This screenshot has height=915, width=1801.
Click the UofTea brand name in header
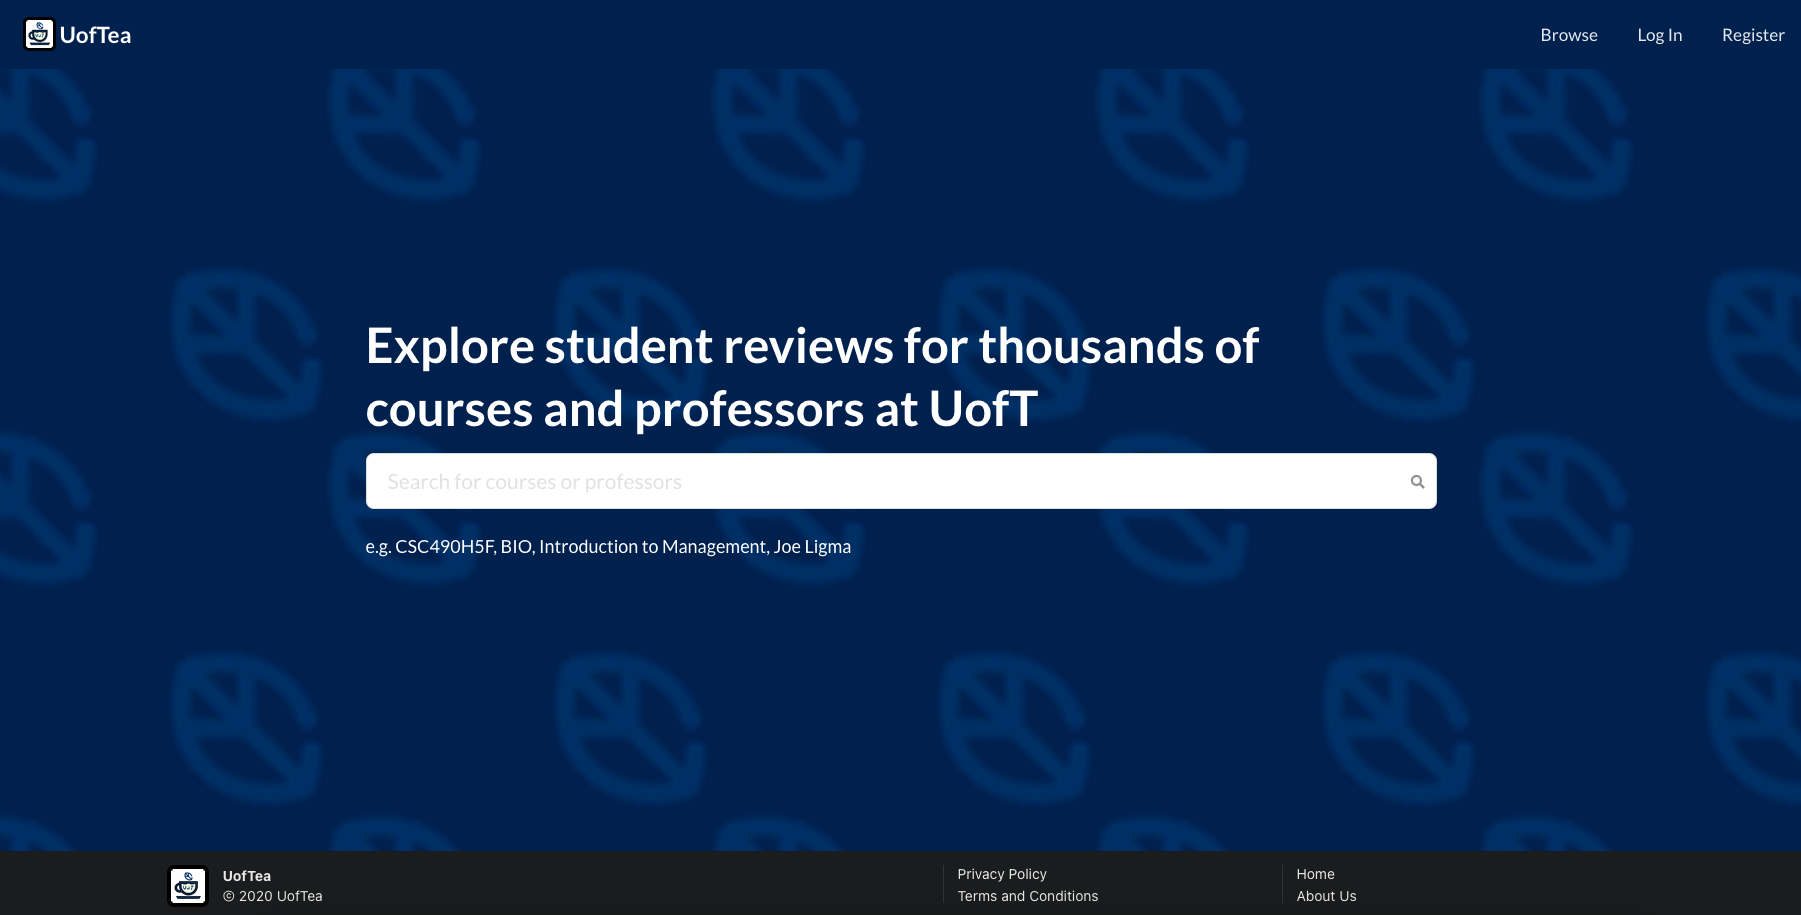coord(96,35)
